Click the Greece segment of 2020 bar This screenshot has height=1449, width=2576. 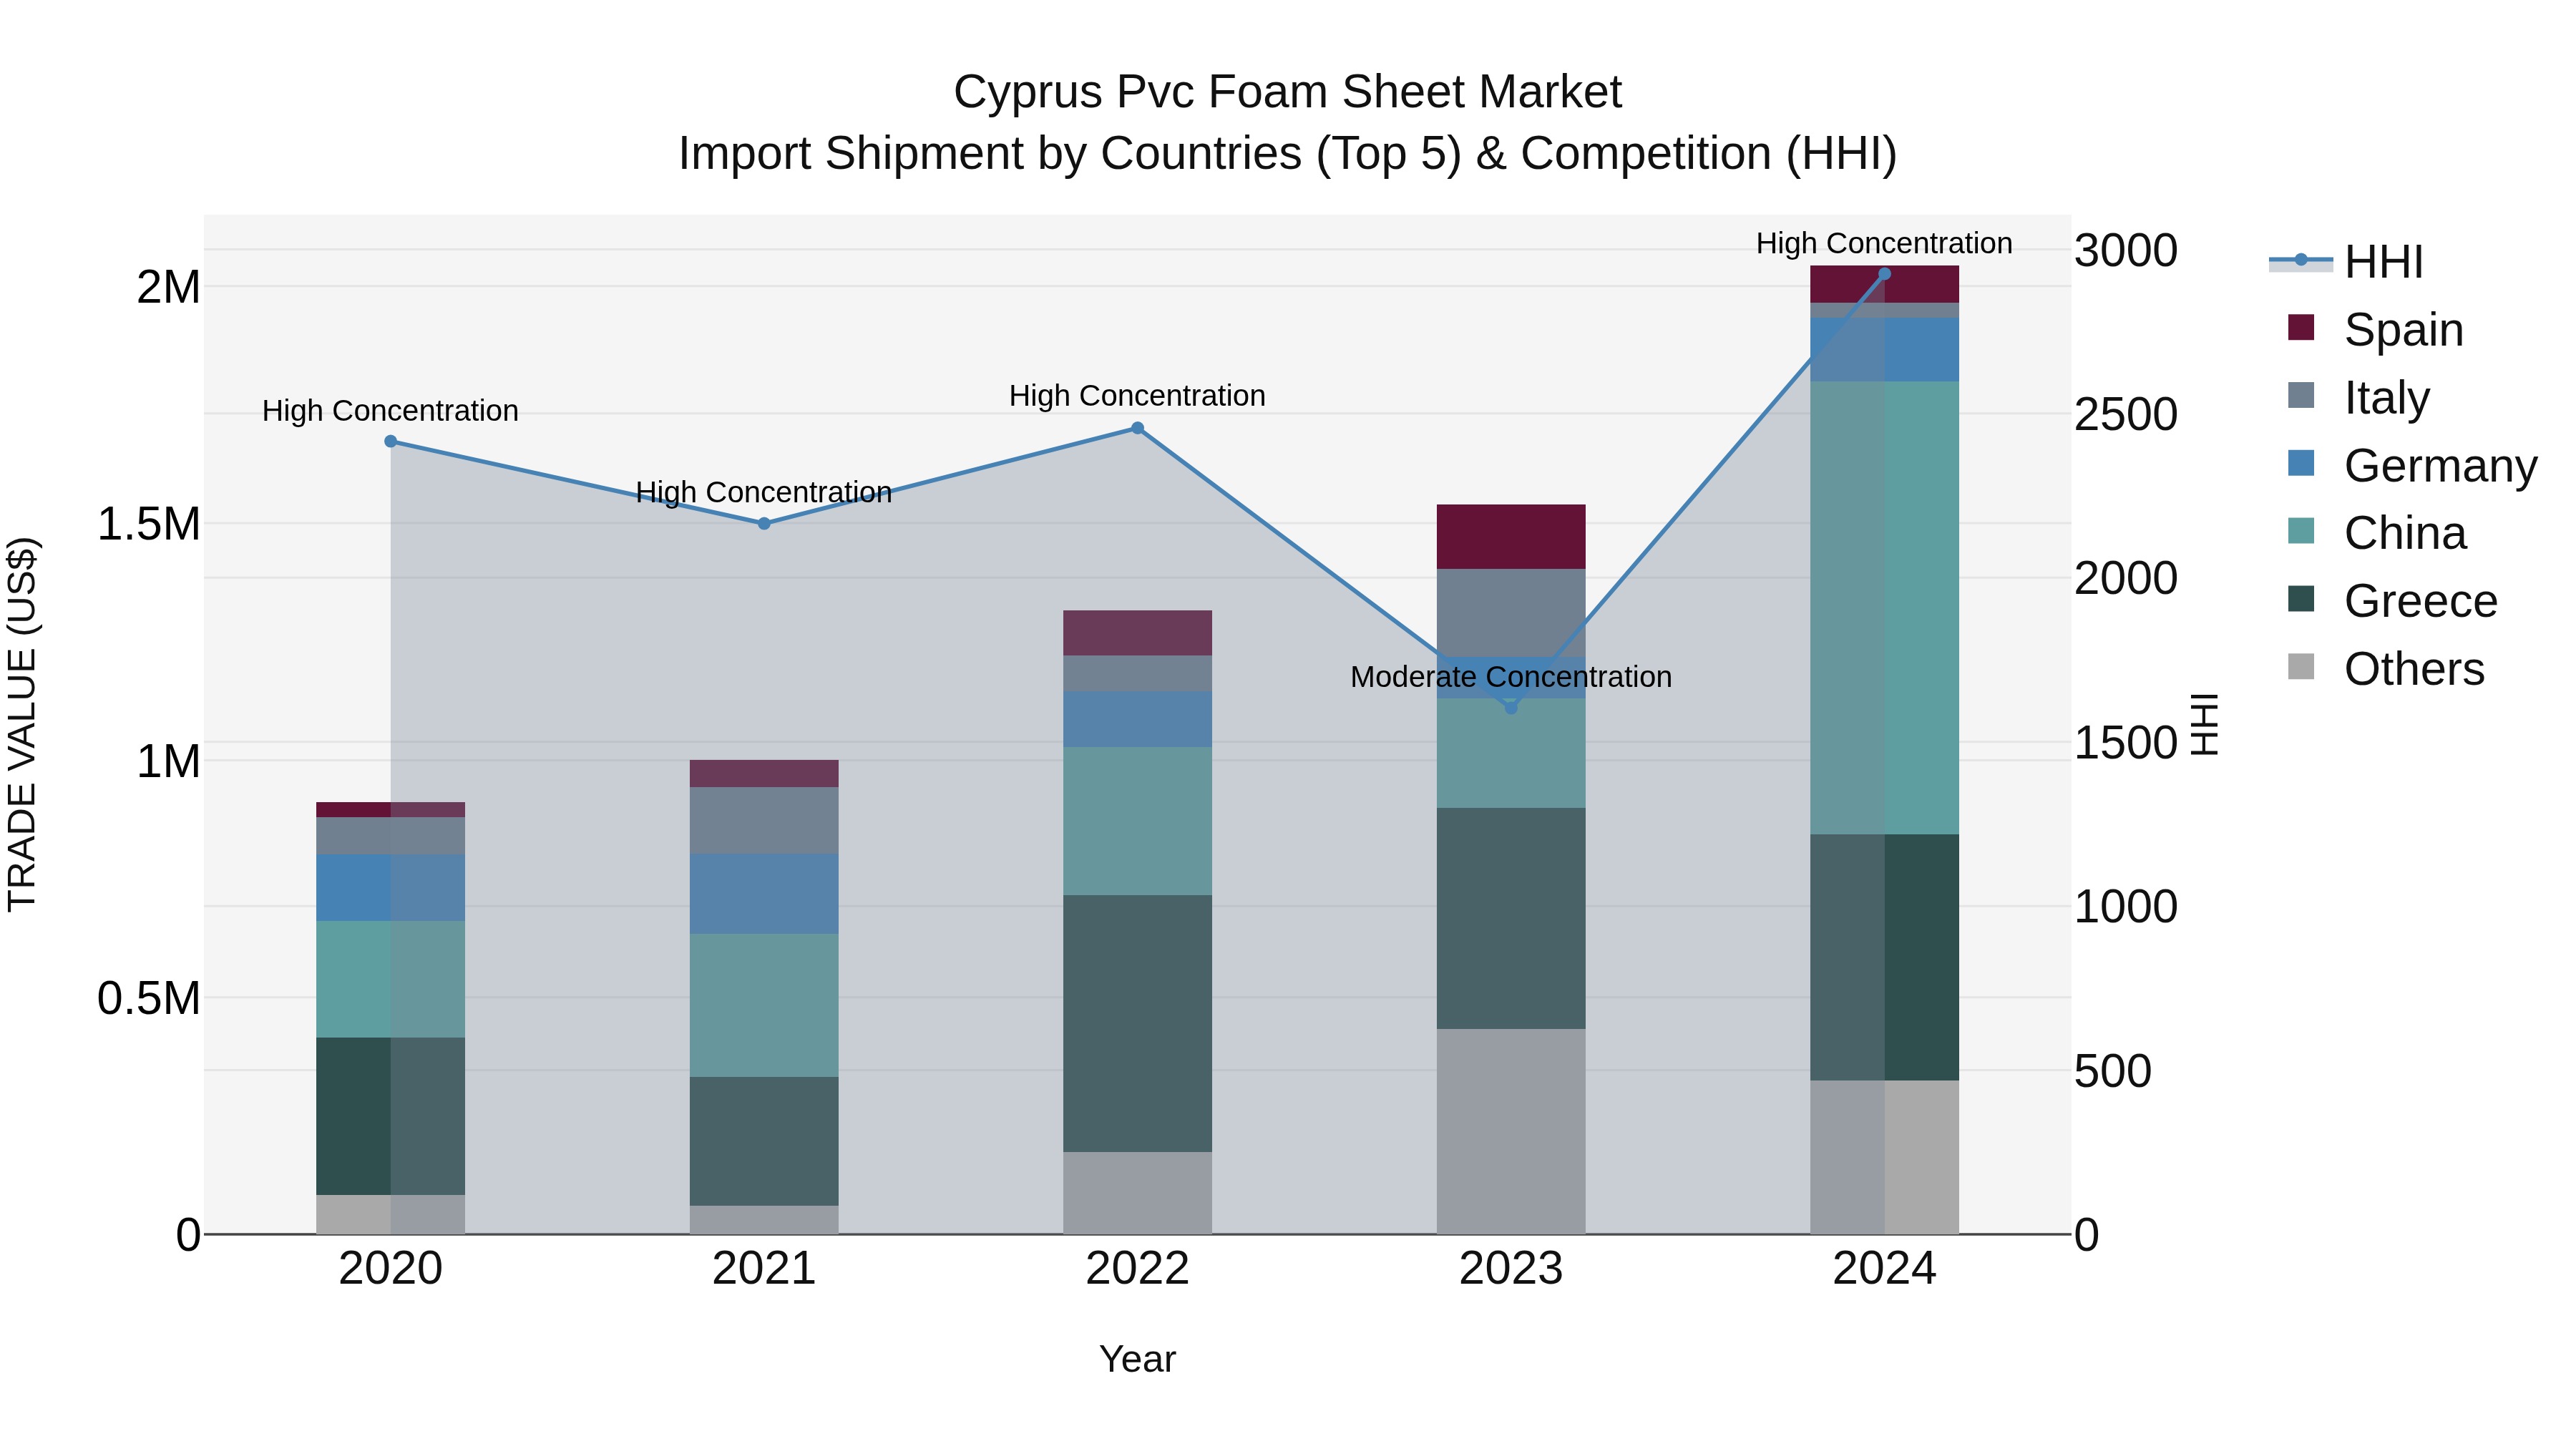tap(391, 1116)
